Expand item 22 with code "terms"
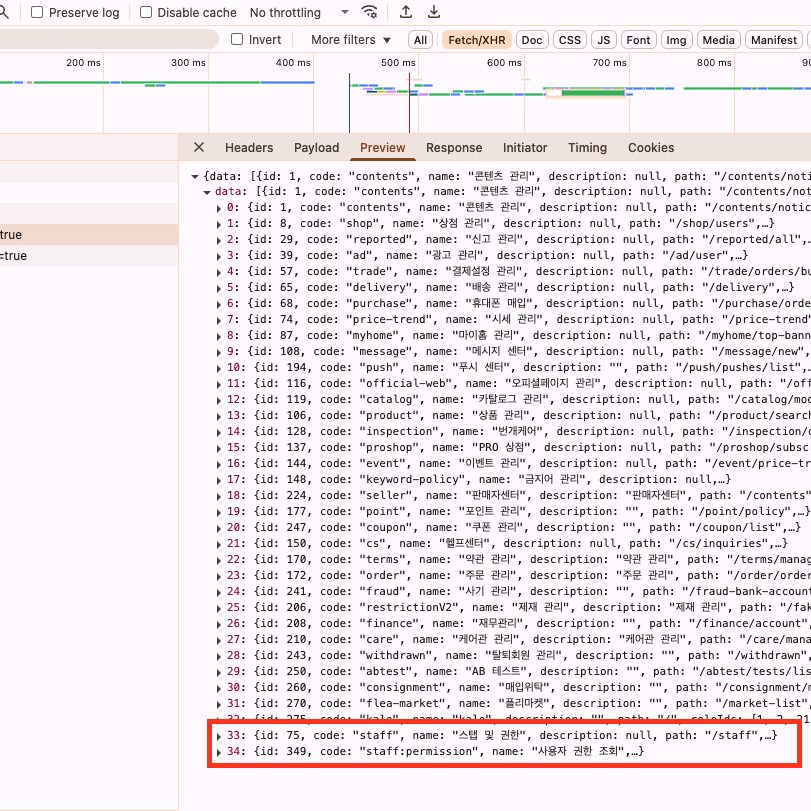Viewport: 811px width, 811px height. 219,561
